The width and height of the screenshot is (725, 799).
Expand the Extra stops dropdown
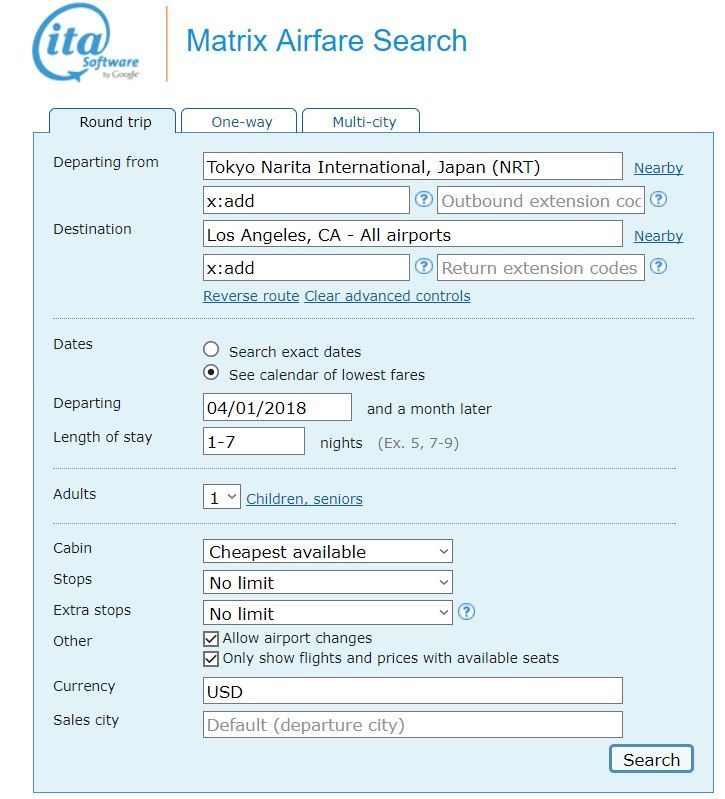point(328,613)
